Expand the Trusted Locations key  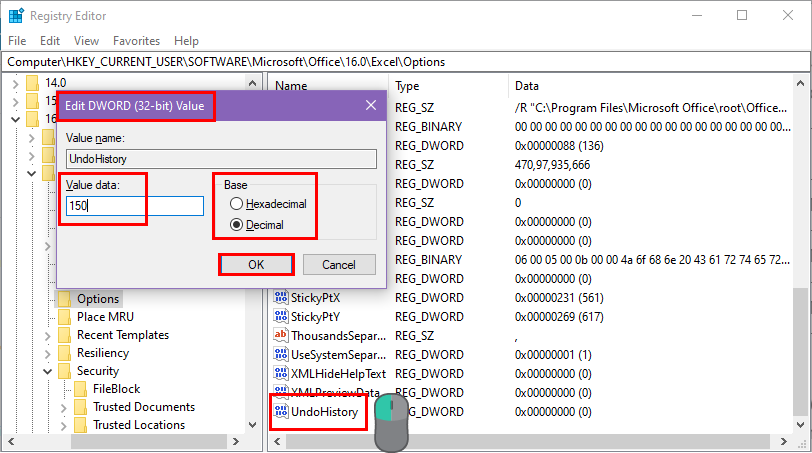(x=63, y=426)
